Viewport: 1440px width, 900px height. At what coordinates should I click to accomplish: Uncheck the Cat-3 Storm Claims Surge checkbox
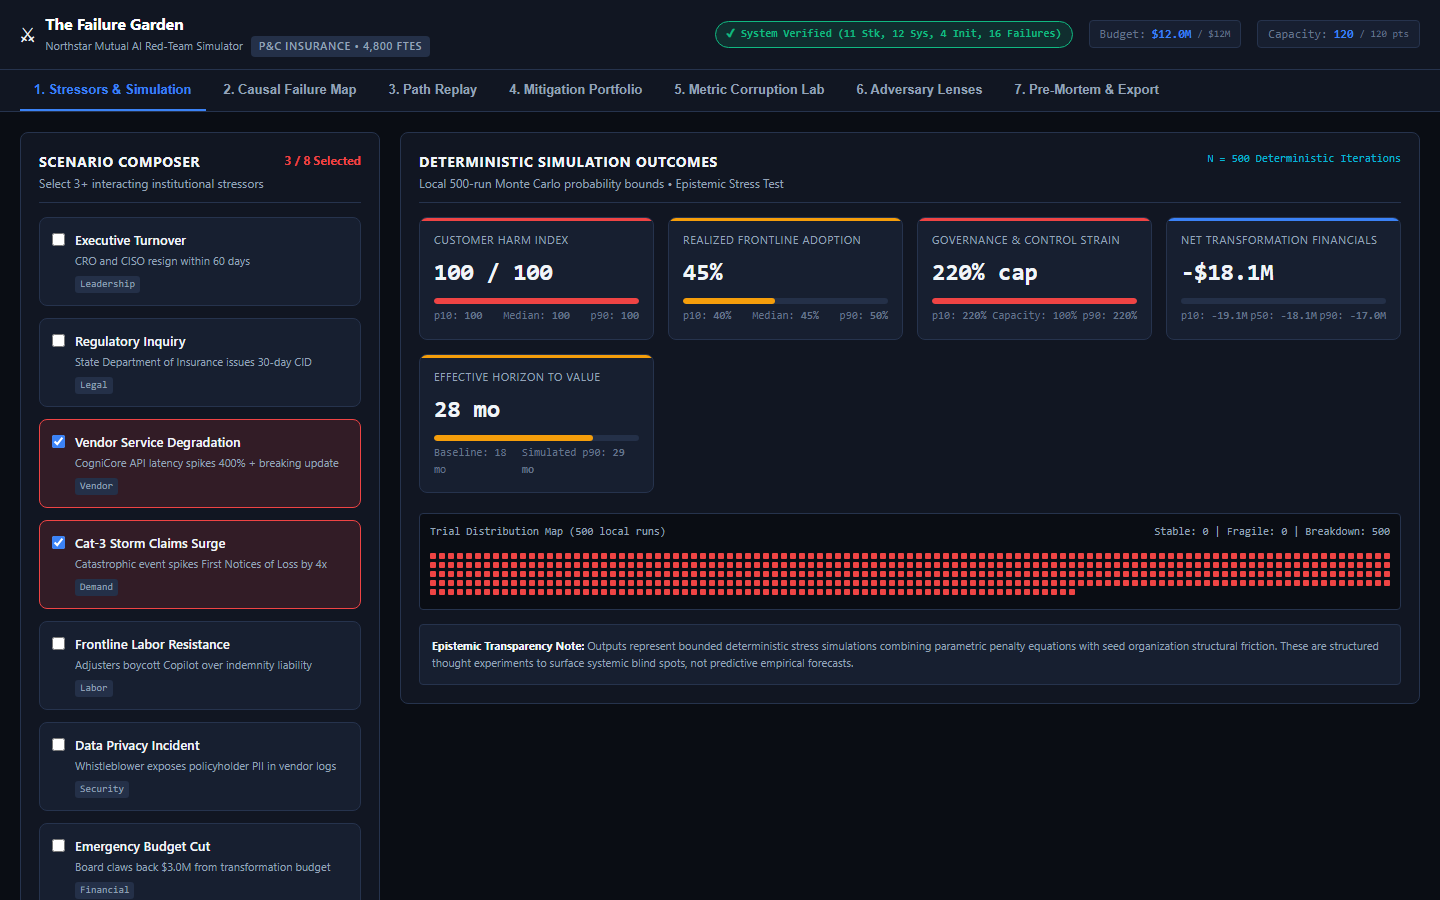click(59, 543)
